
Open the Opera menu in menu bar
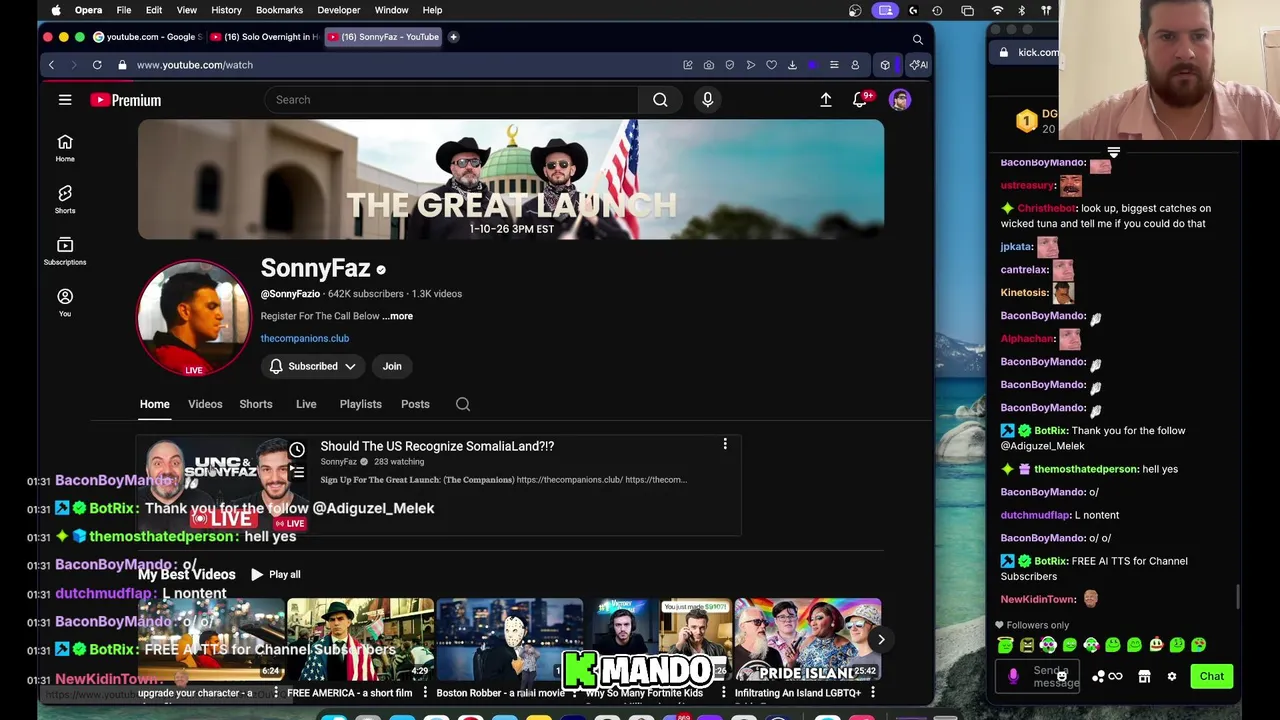[88, 10]
